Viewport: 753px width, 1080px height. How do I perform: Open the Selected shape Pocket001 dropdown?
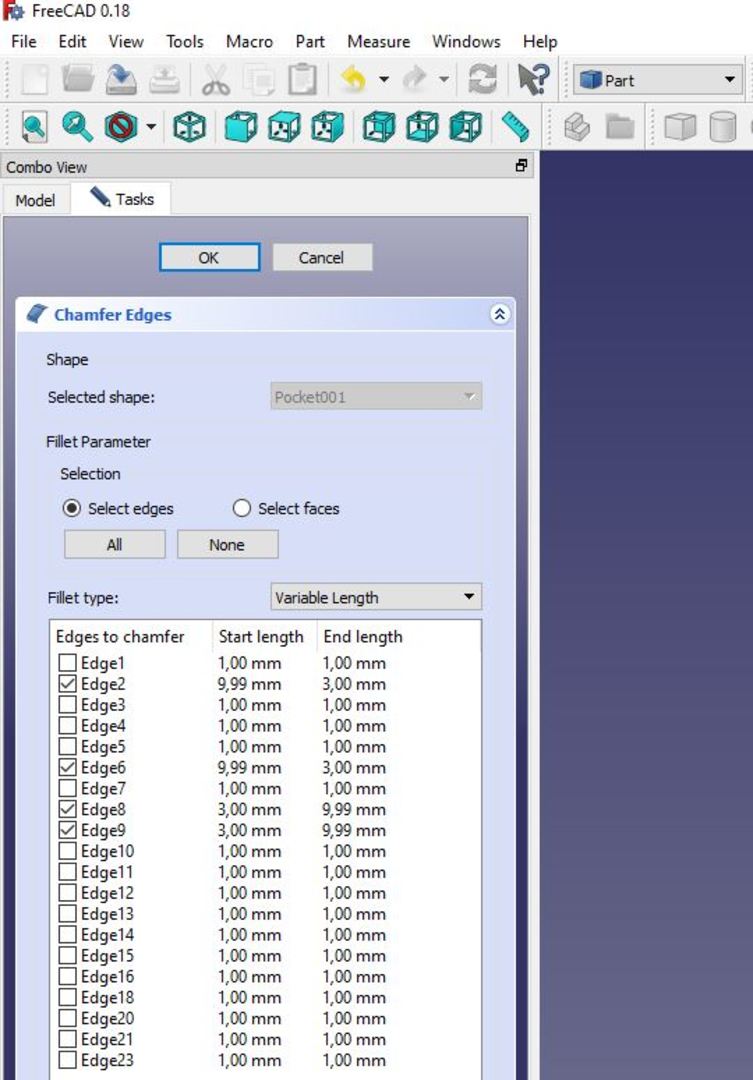[376, 397]
